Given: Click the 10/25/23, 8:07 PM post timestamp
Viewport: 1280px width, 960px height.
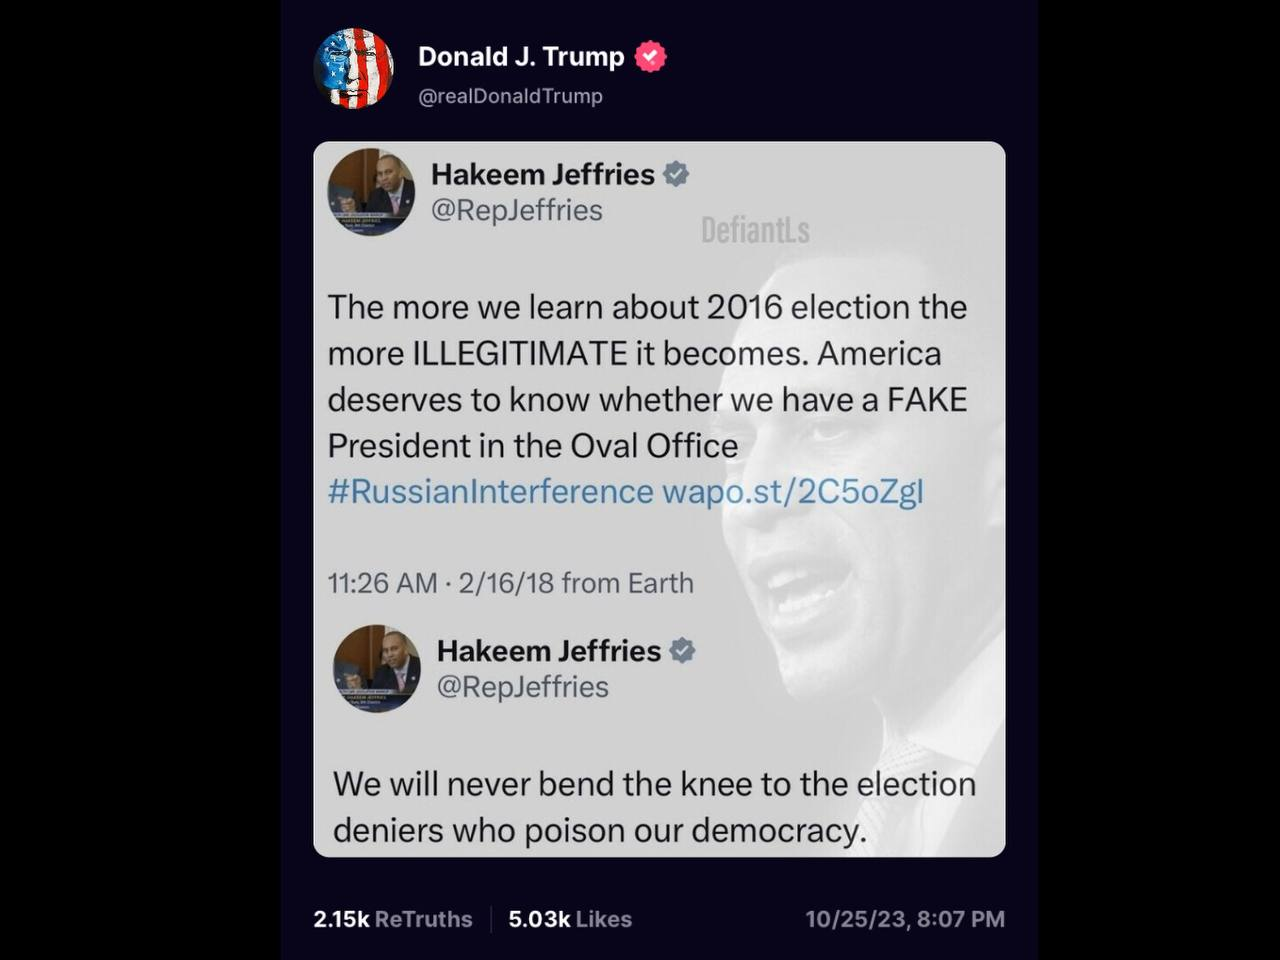Looking at the screenshot, I should click(905, 919).
